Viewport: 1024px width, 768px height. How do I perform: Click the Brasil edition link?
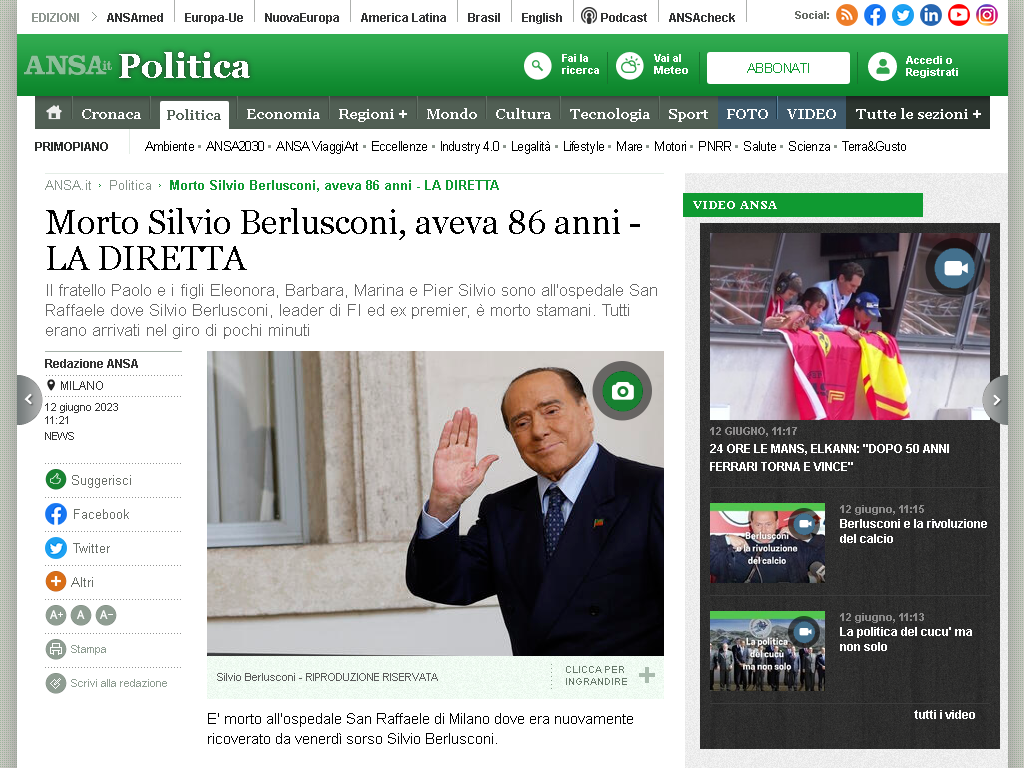(x=483, y=18)
